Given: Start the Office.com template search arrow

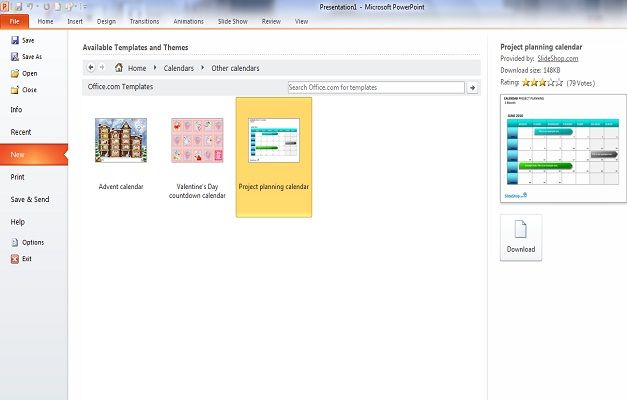Looking at the screenshot, I should [472, 88].
